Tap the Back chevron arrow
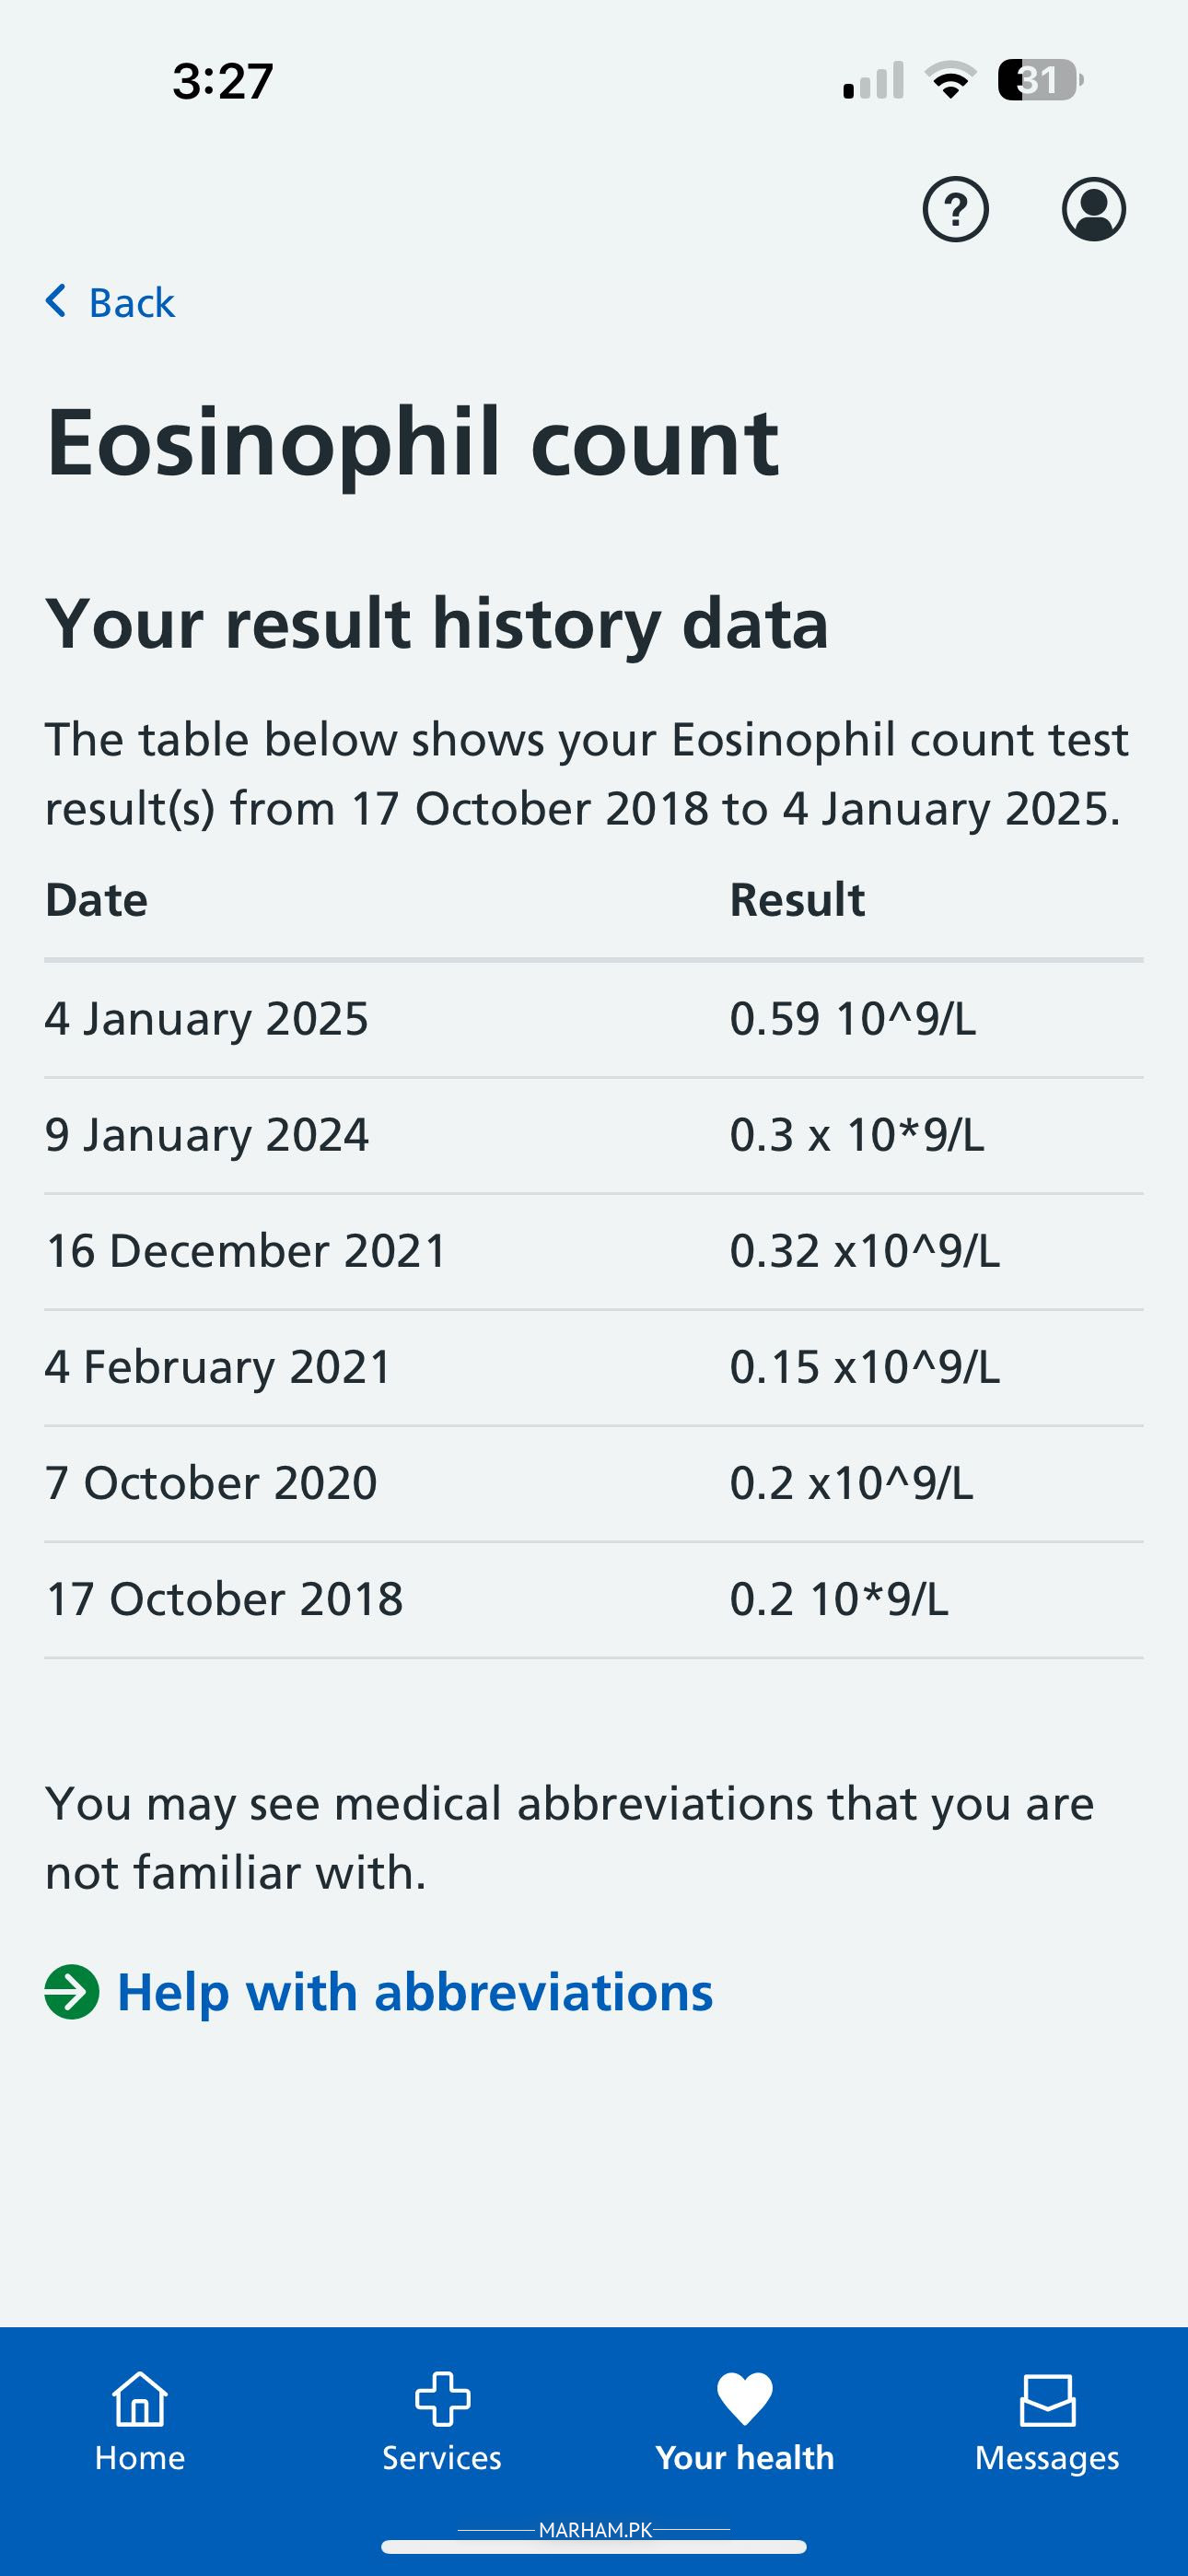 [57, 301]
